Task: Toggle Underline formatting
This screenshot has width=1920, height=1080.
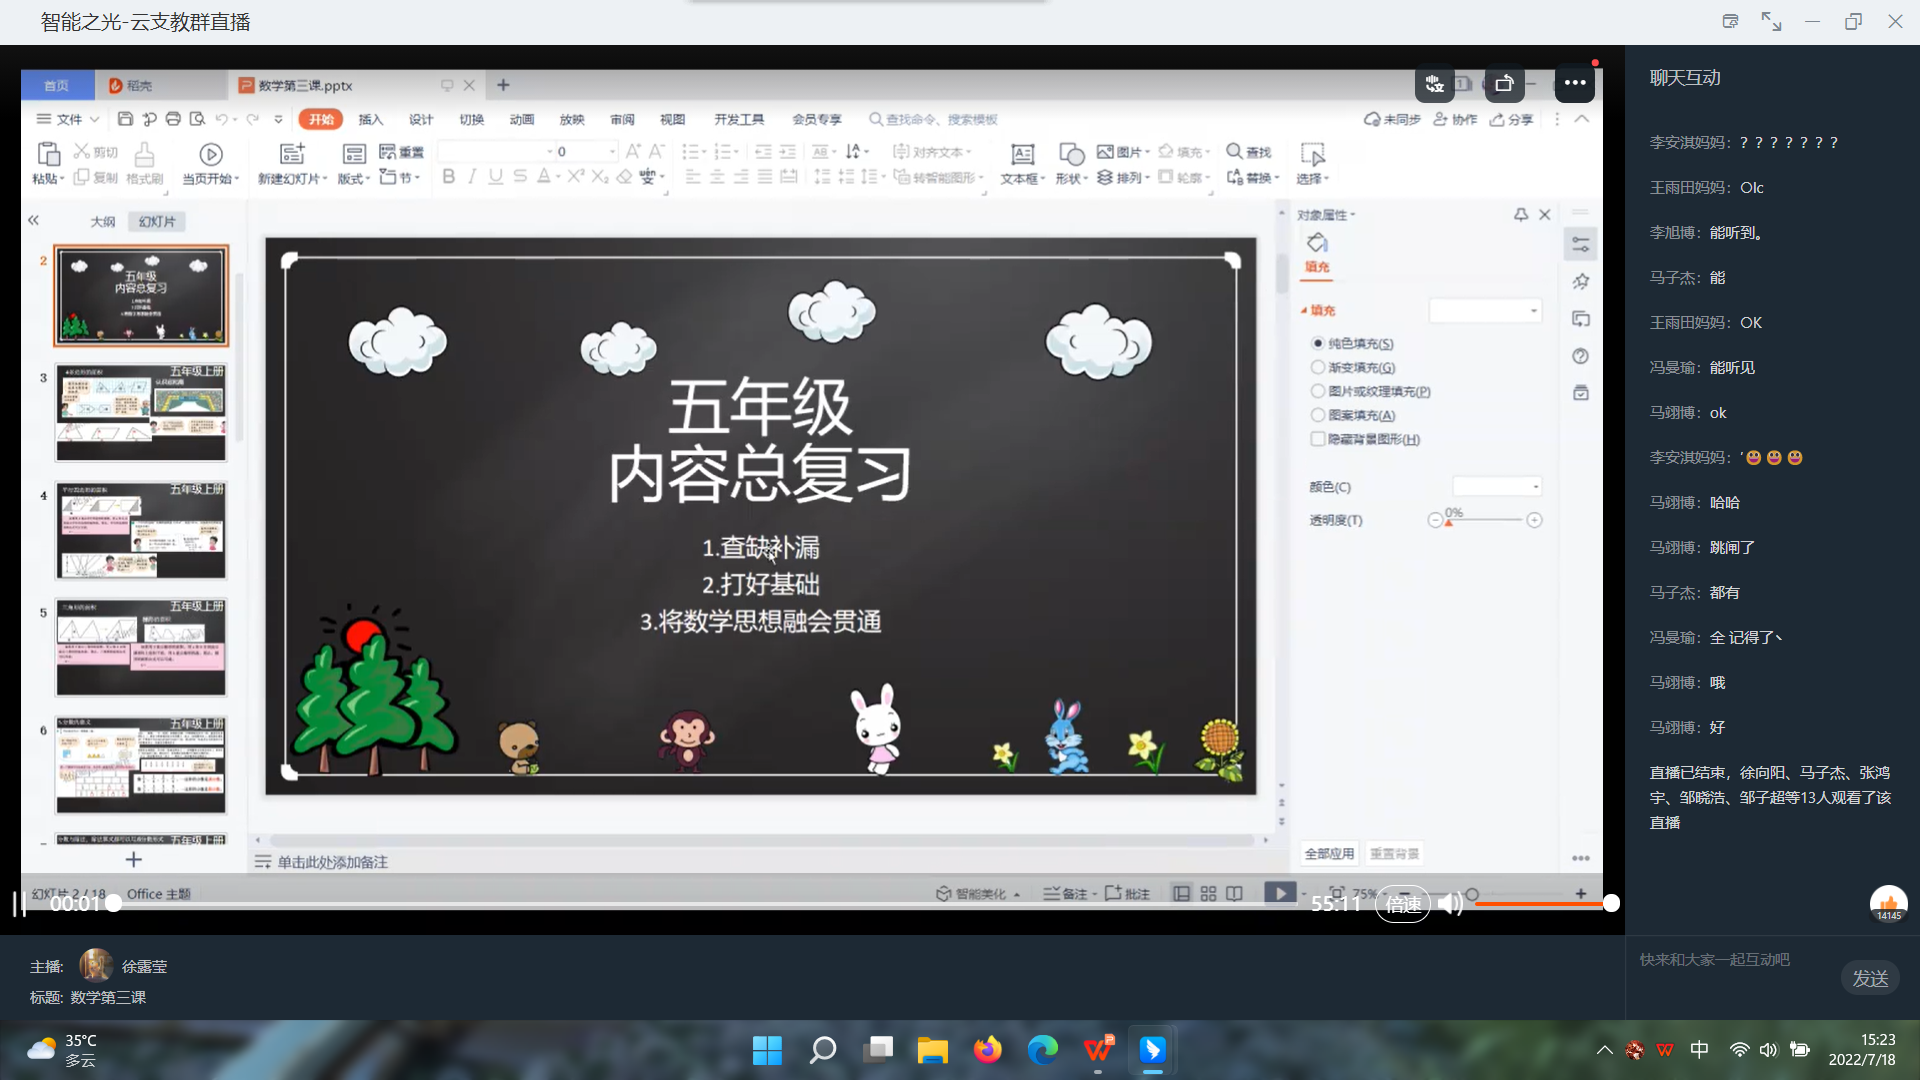Action: [495, 177]
